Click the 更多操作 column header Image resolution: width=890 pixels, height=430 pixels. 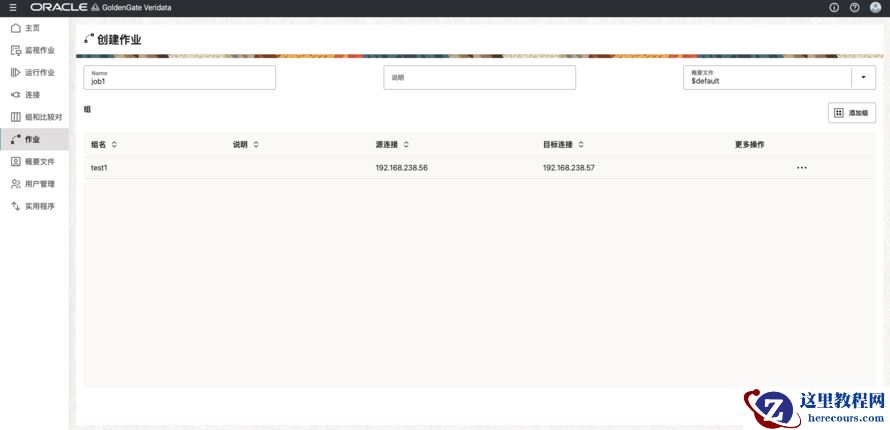click(x=749, y=145)
